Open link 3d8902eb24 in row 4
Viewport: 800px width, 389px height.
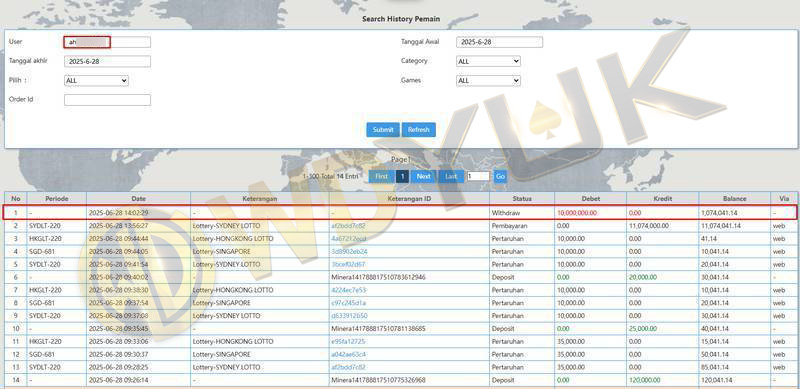(x=349, y=251)
